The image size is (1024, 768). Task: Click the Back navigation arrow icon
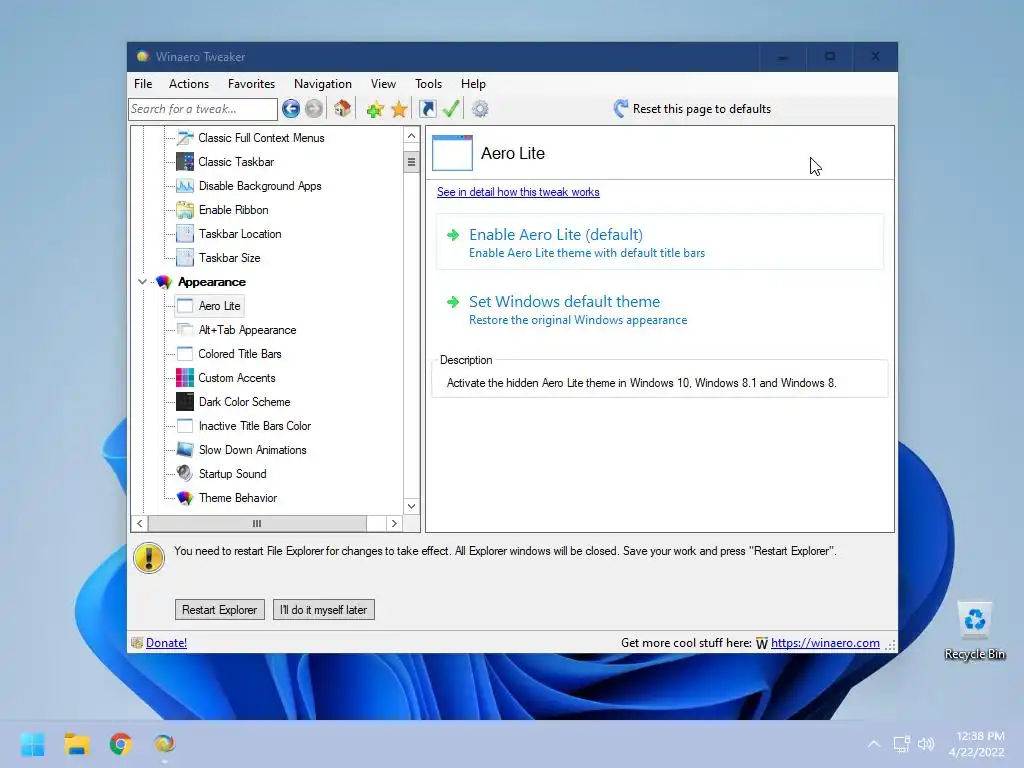291,108
